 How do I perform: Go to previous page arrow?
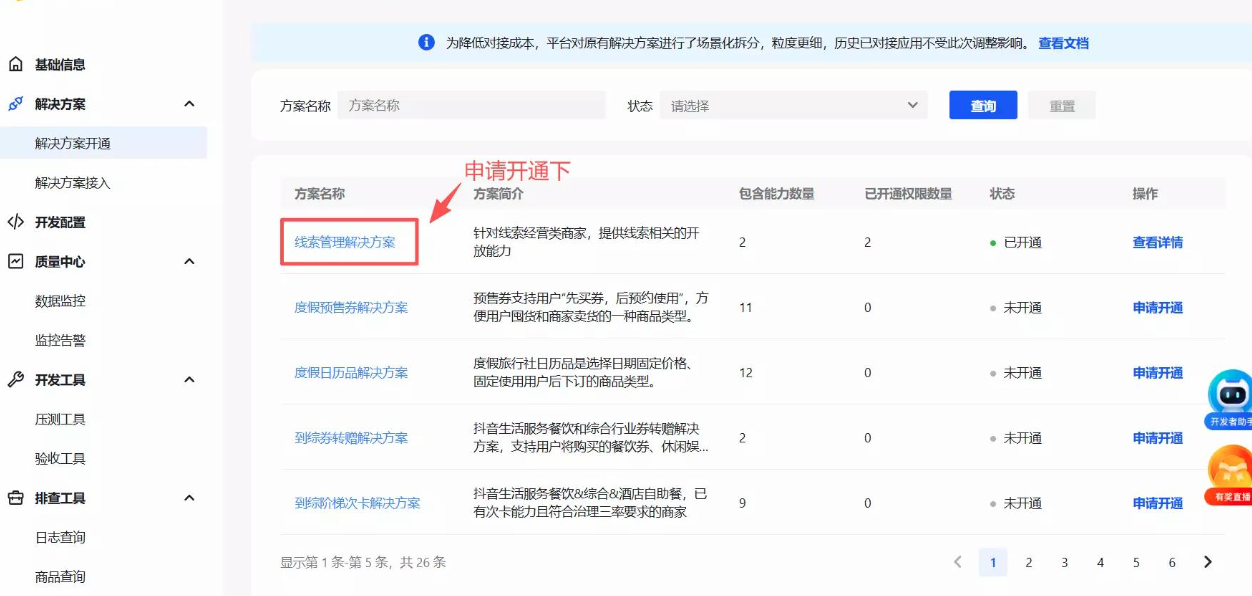pos(957,563)
